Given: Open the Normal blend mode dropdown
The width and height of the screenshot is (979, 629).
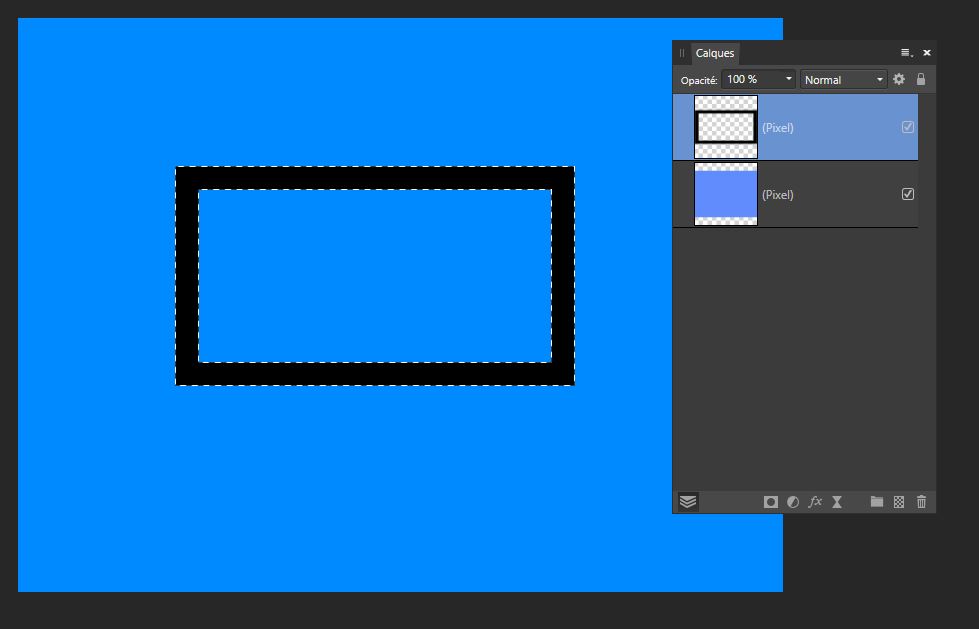Looking at the screenshot, I should pyautogui.click(x=844, y=79).
